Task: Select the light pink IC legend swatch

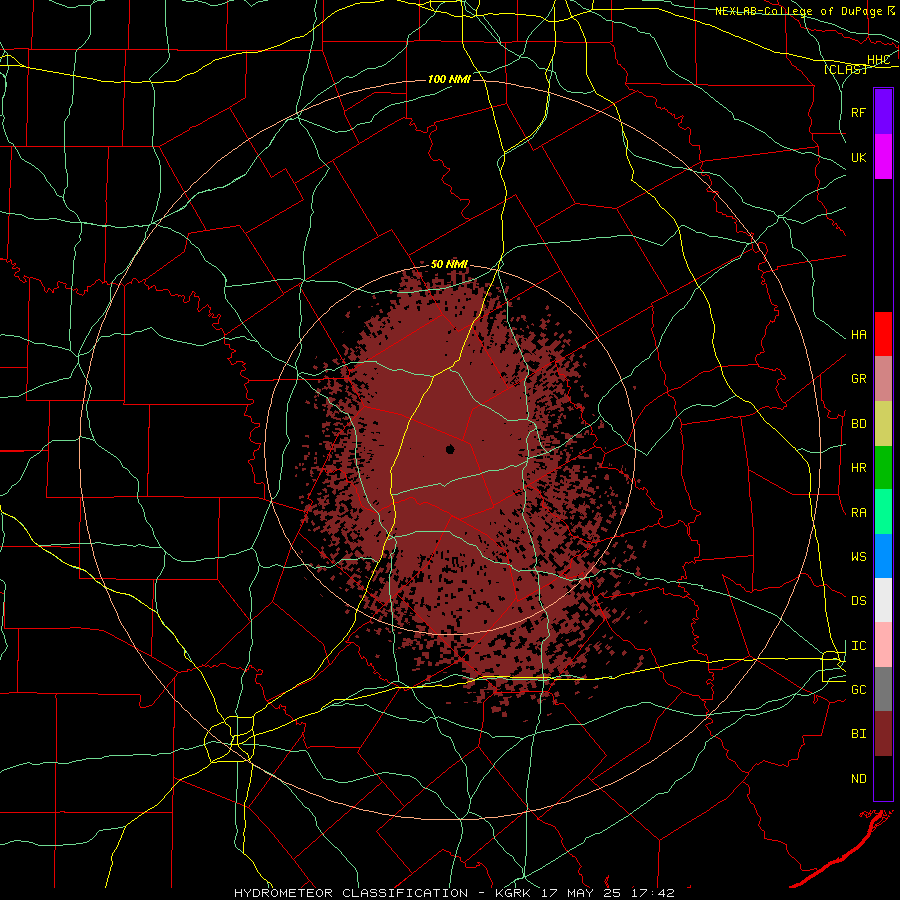Action: coord(883,645)
